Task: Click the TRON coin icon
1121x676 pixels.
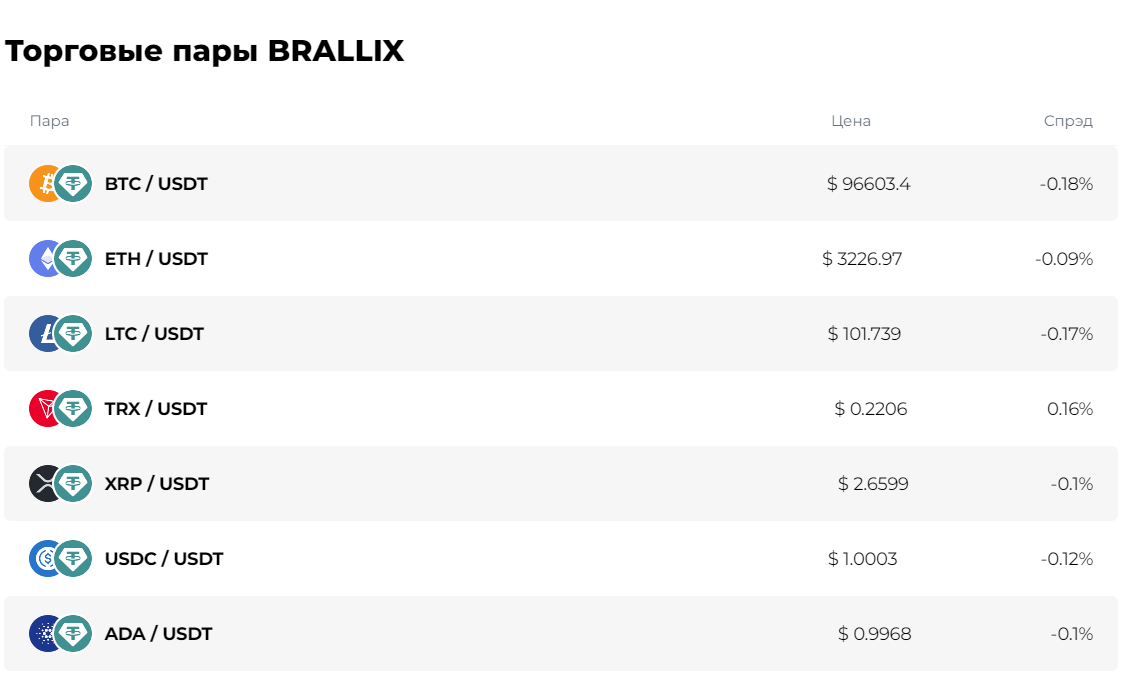Action: pyautogui.click(x=41, y=409)
